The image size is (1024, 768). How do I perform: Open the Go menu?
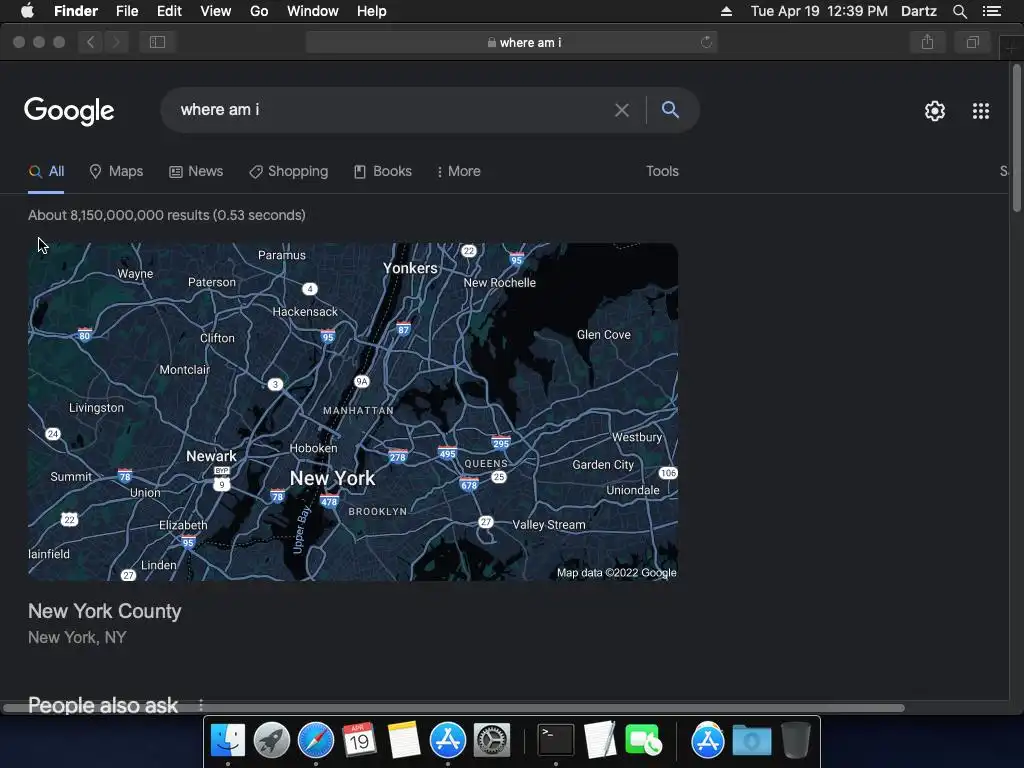[x=259, y=11]
